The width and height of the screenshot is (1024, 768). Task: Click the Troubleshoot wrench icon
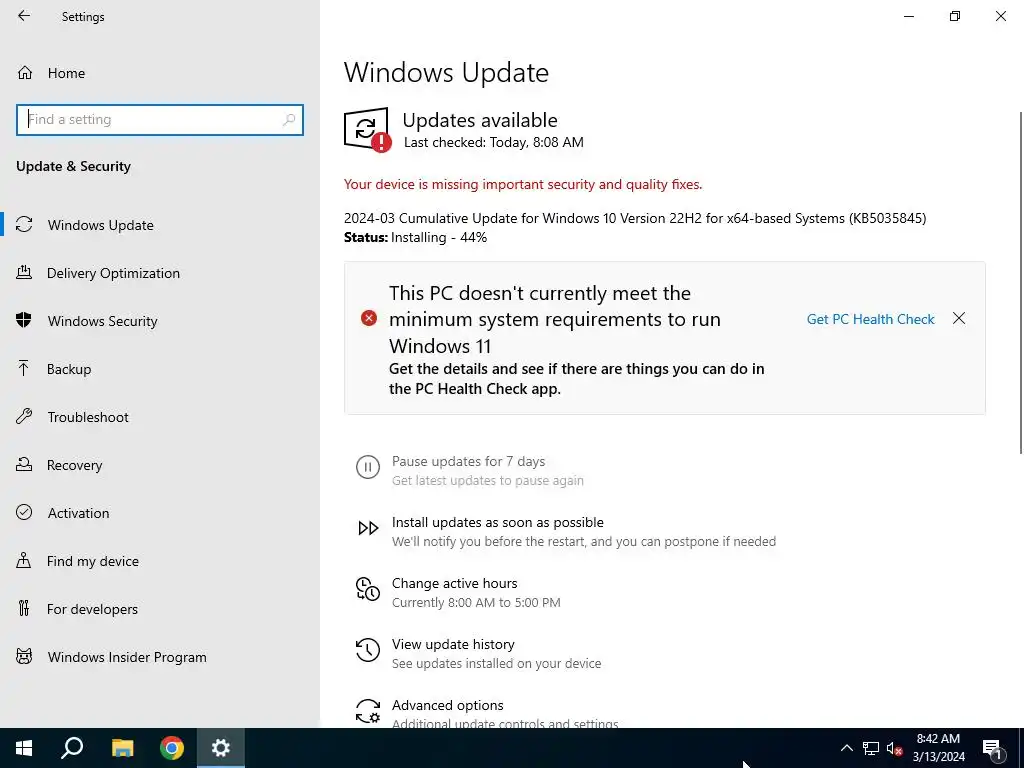coord(24,417)
